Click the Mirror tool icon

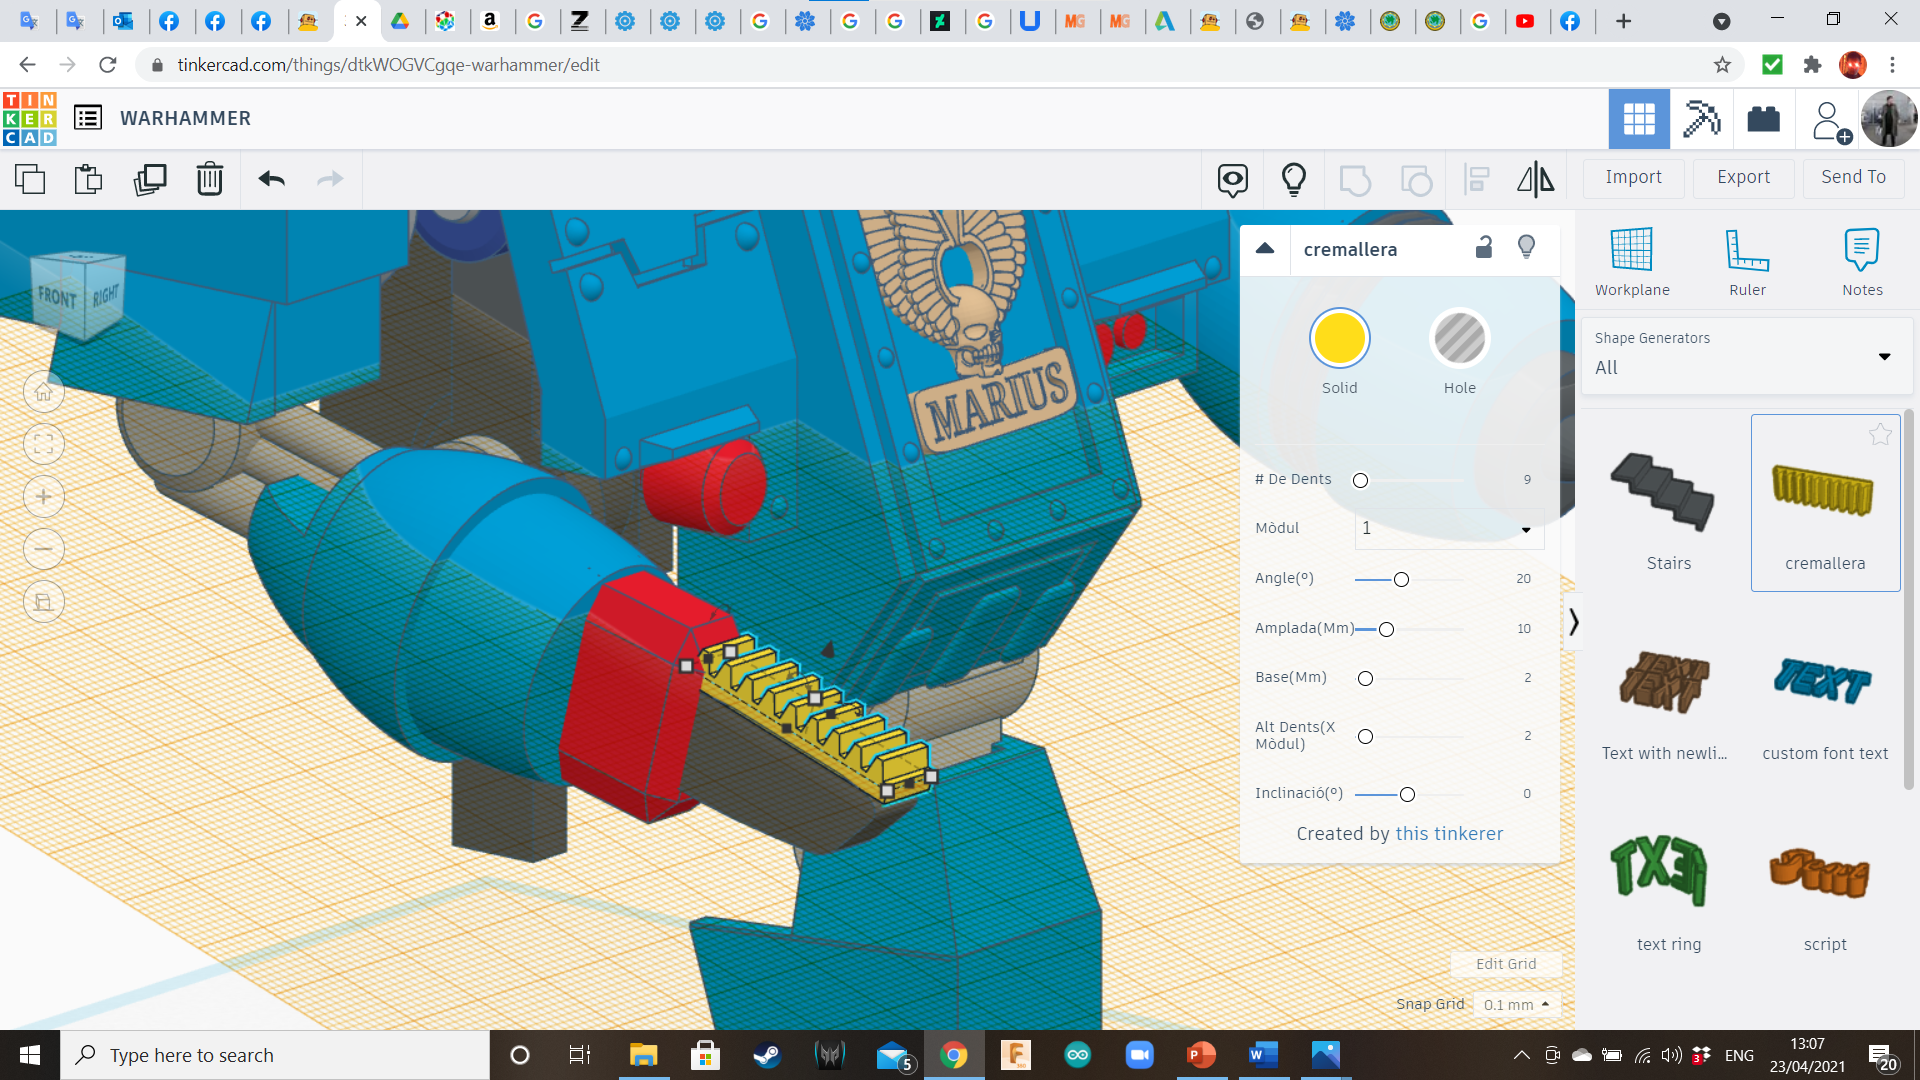1535,179
